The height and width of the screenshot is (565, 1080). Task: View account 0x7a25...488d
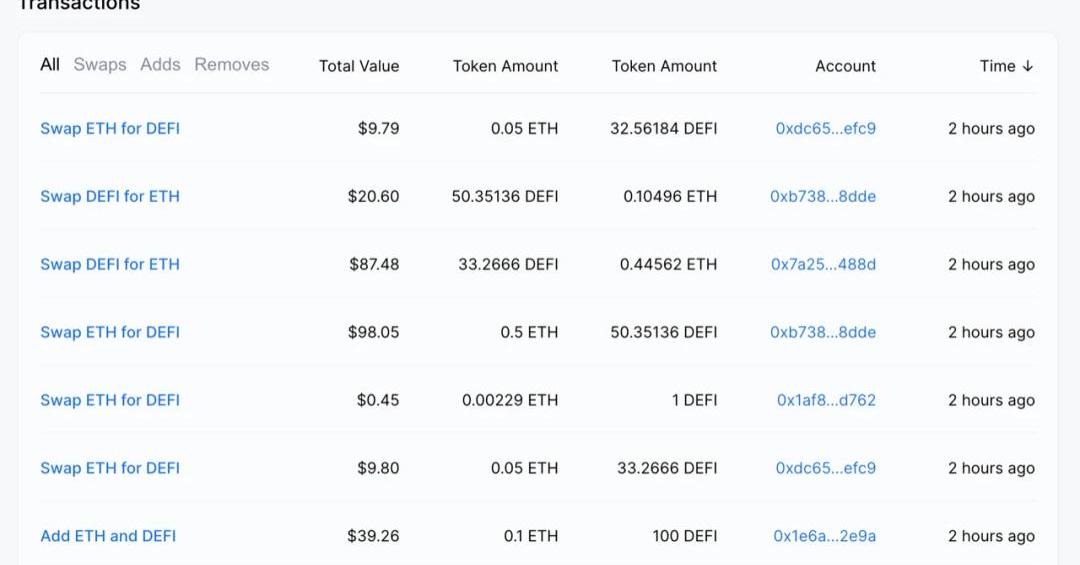pyautogui.click(x=823, y=265)
